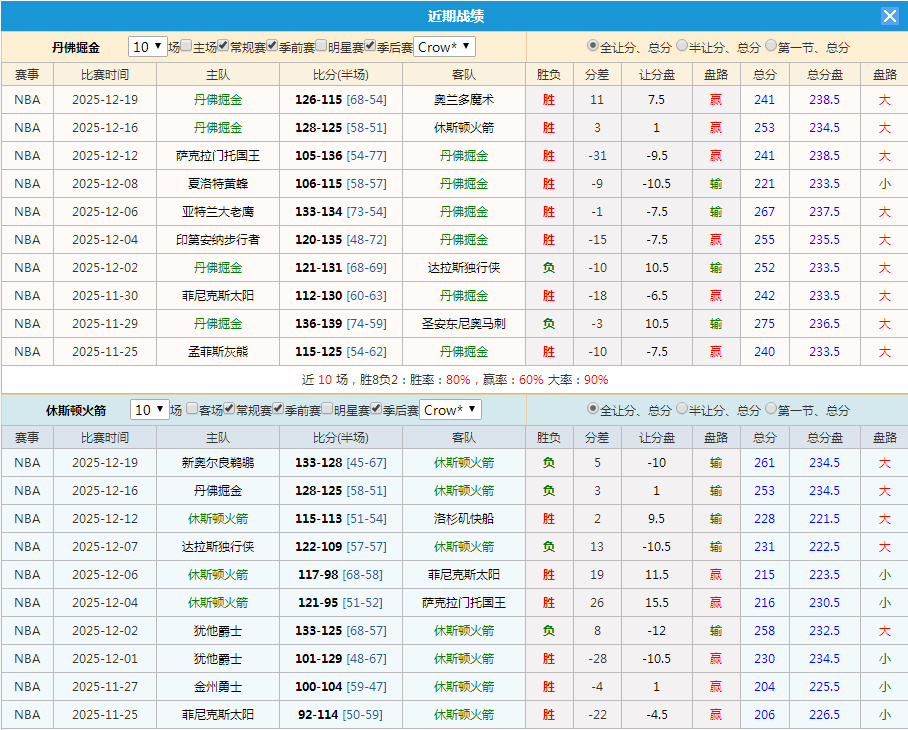Click total score 241 in the first row
This screenshot has height=730, width=908.
tap(764, 100)
